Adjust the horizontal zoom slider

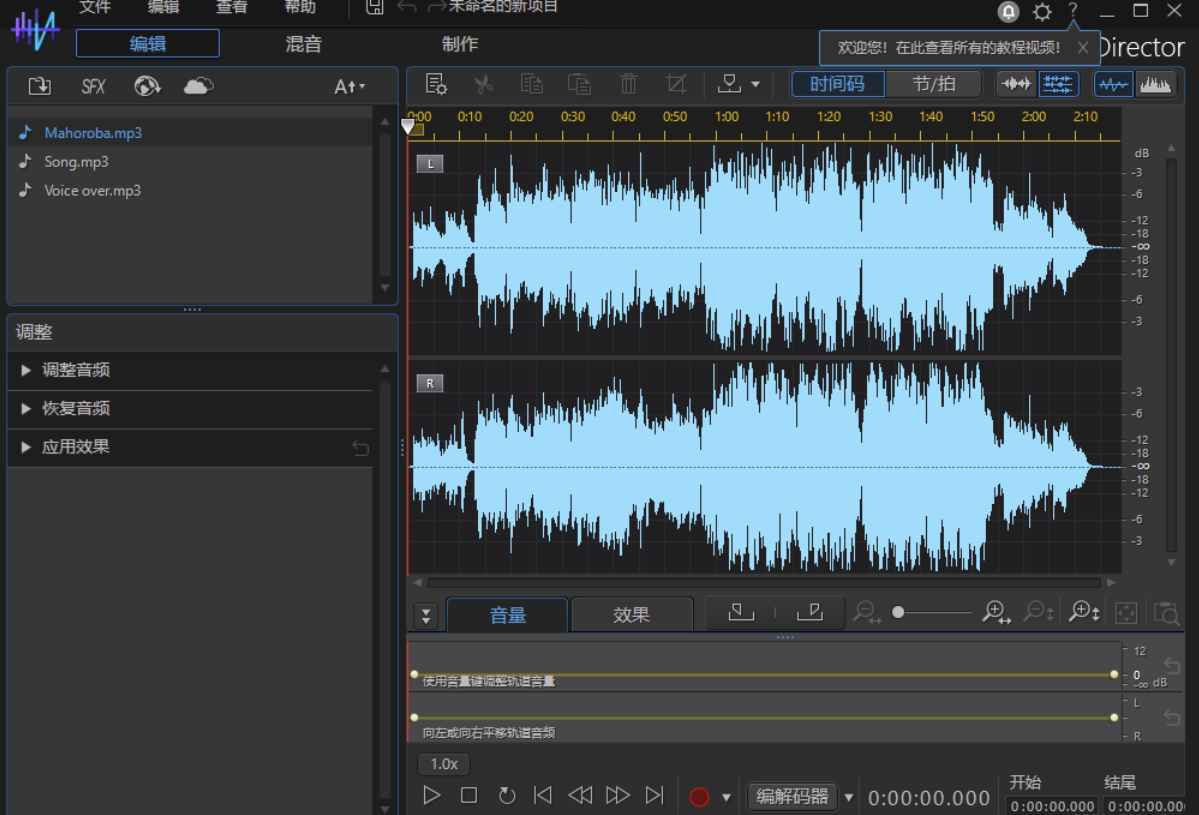[898, 612]
